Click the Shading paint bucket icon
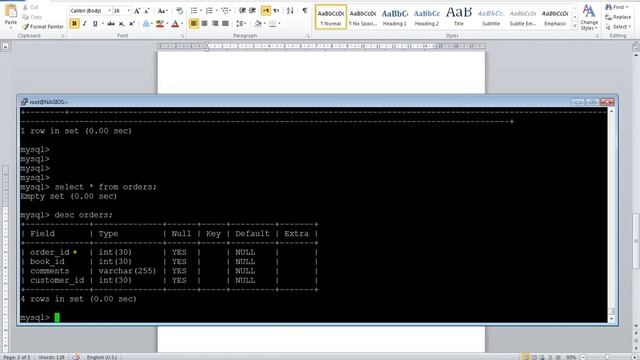This screenshot has width=640, height=360. point(258,24)
